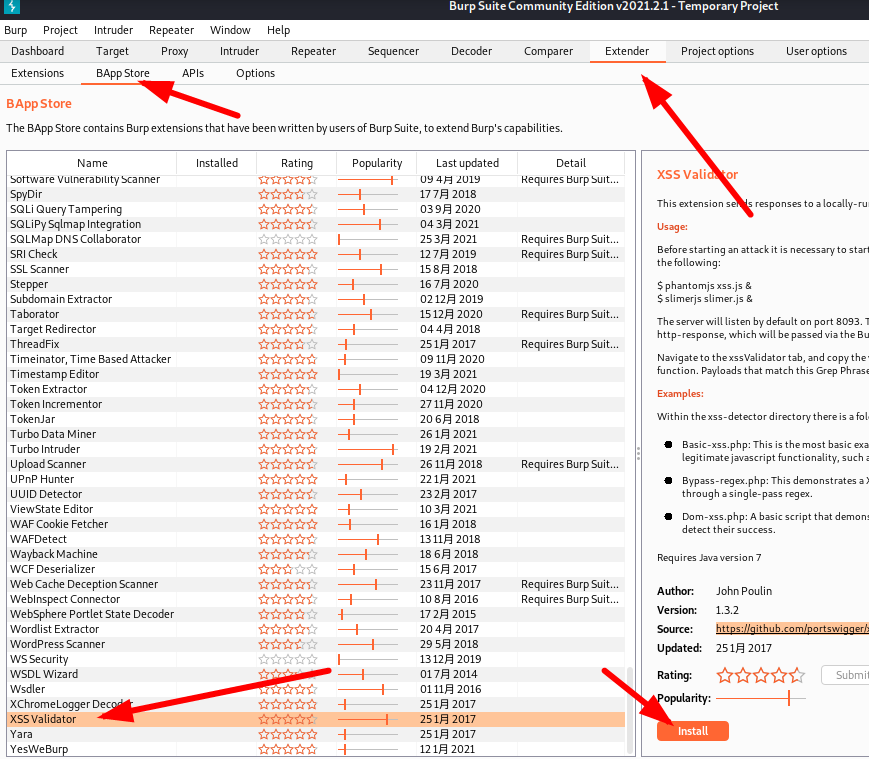Image resolution: width=869 pixels, height=759 pixels.
Task: Submit the rating for XSS Validator
Action: tap(846, 675)
